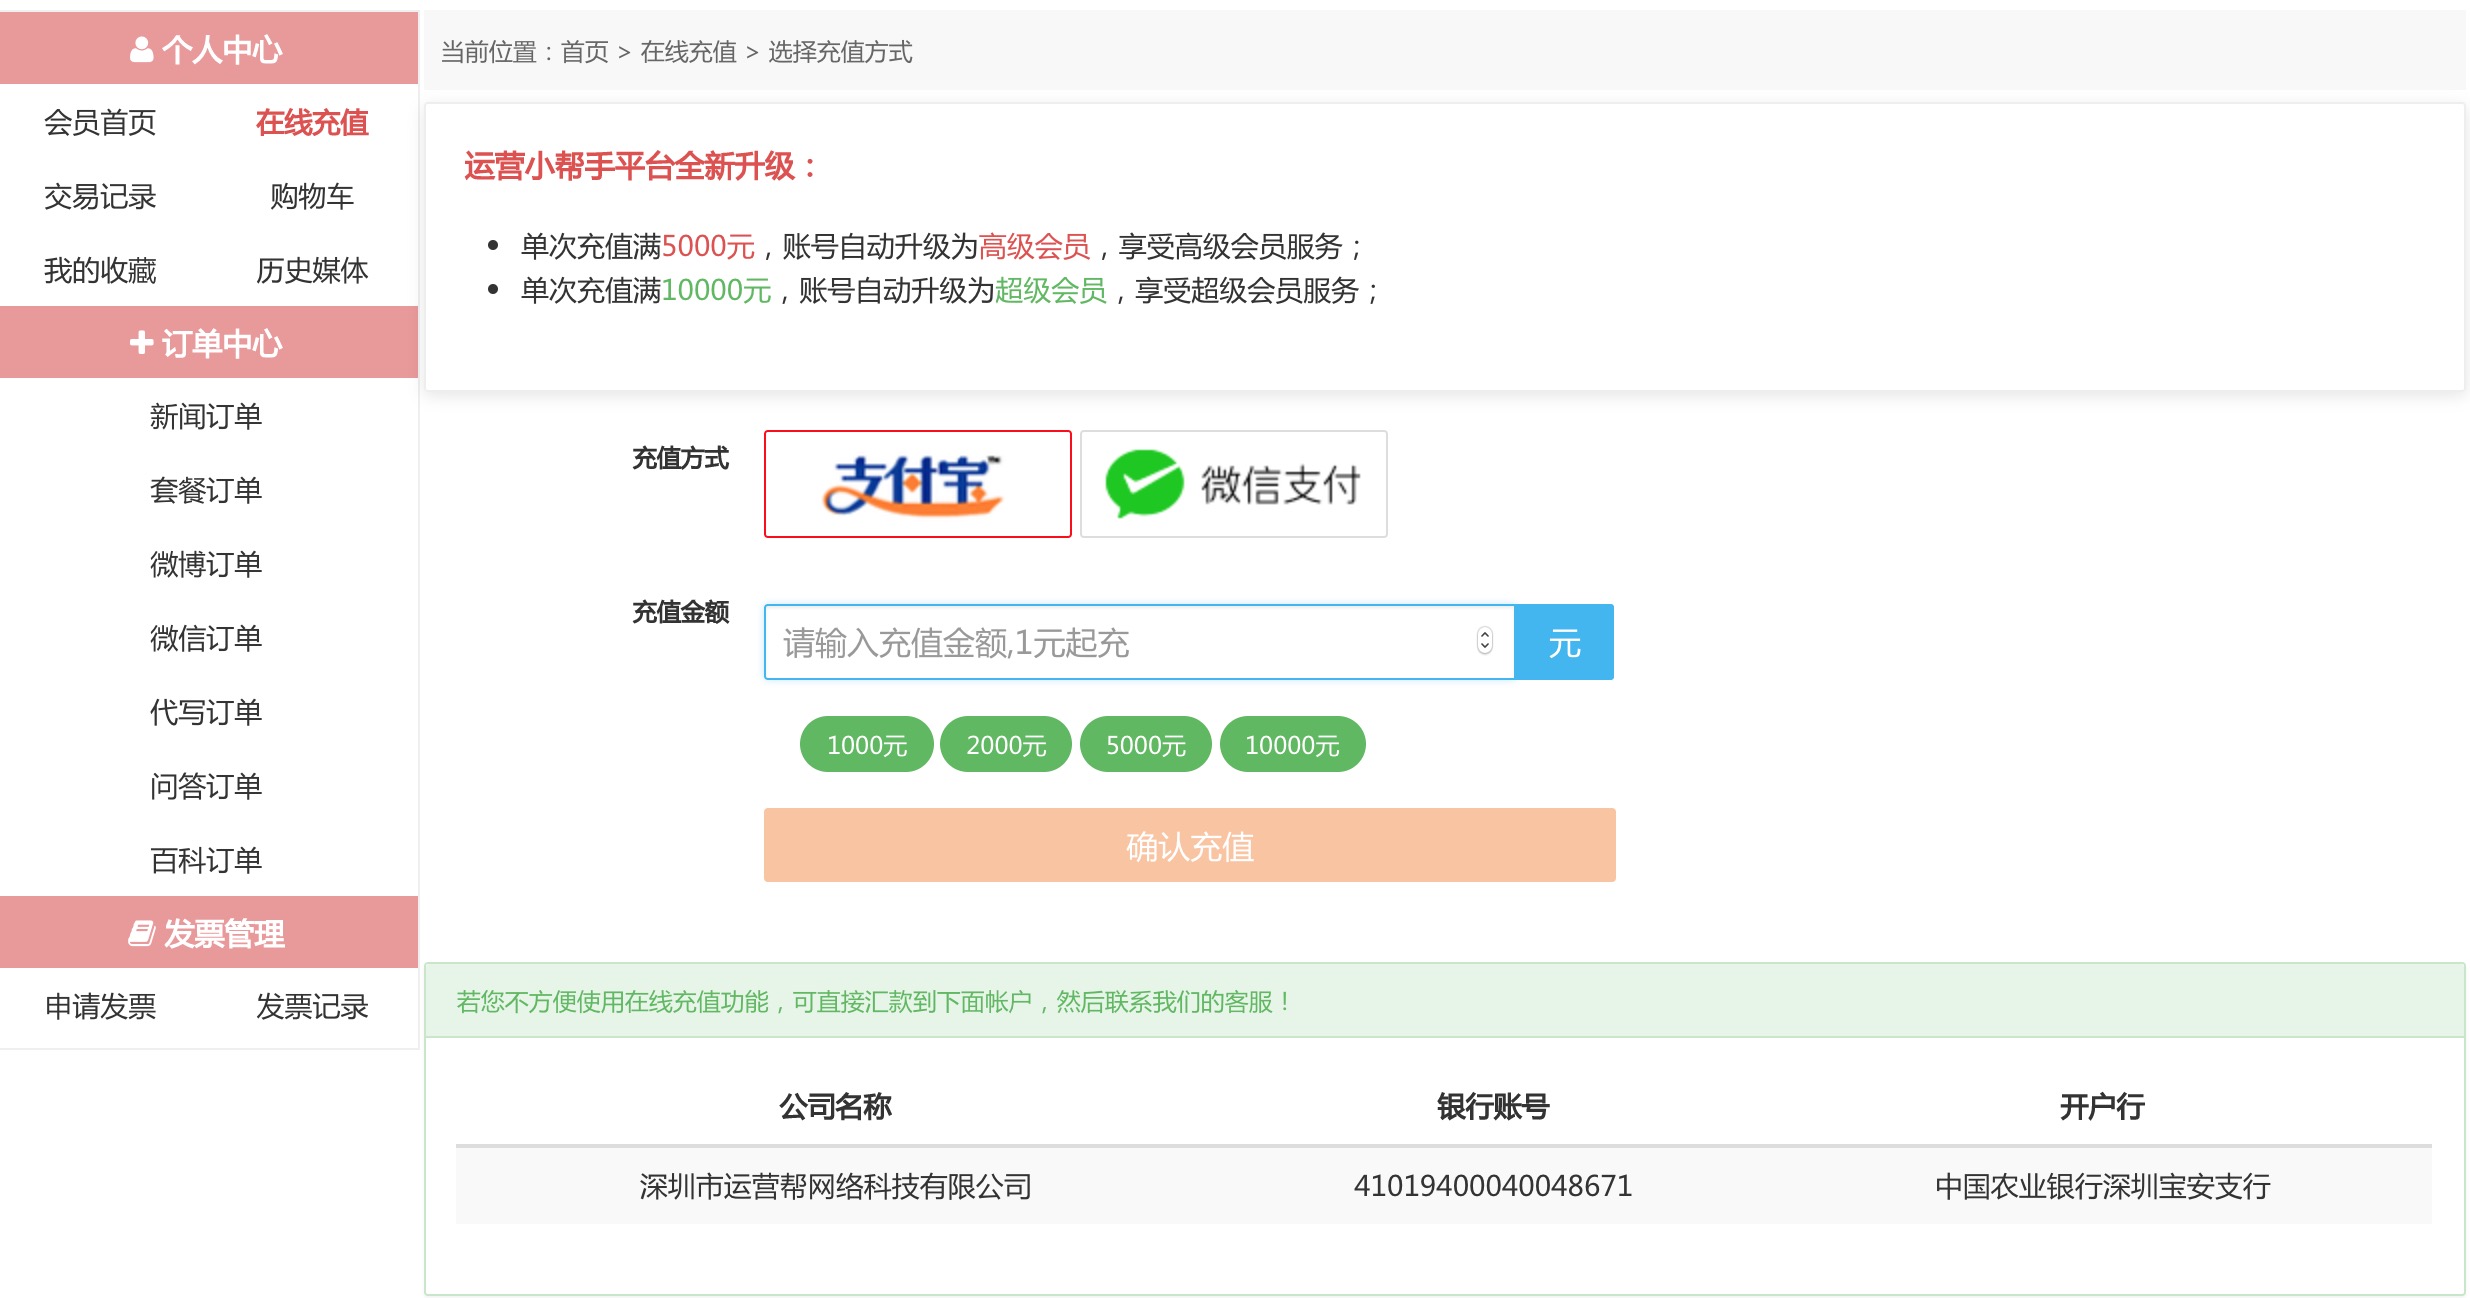
Task: Click the 发票管理 section header
Action: (209, 932)
